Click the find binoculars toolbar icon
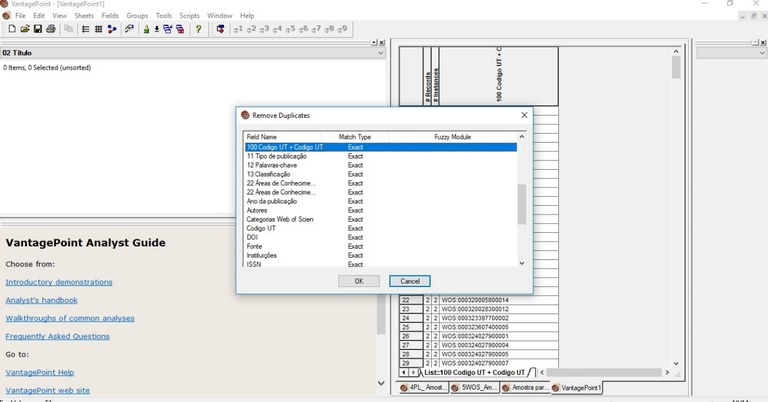The width and height of the screenshot is (768, 402). pos(129,29)
